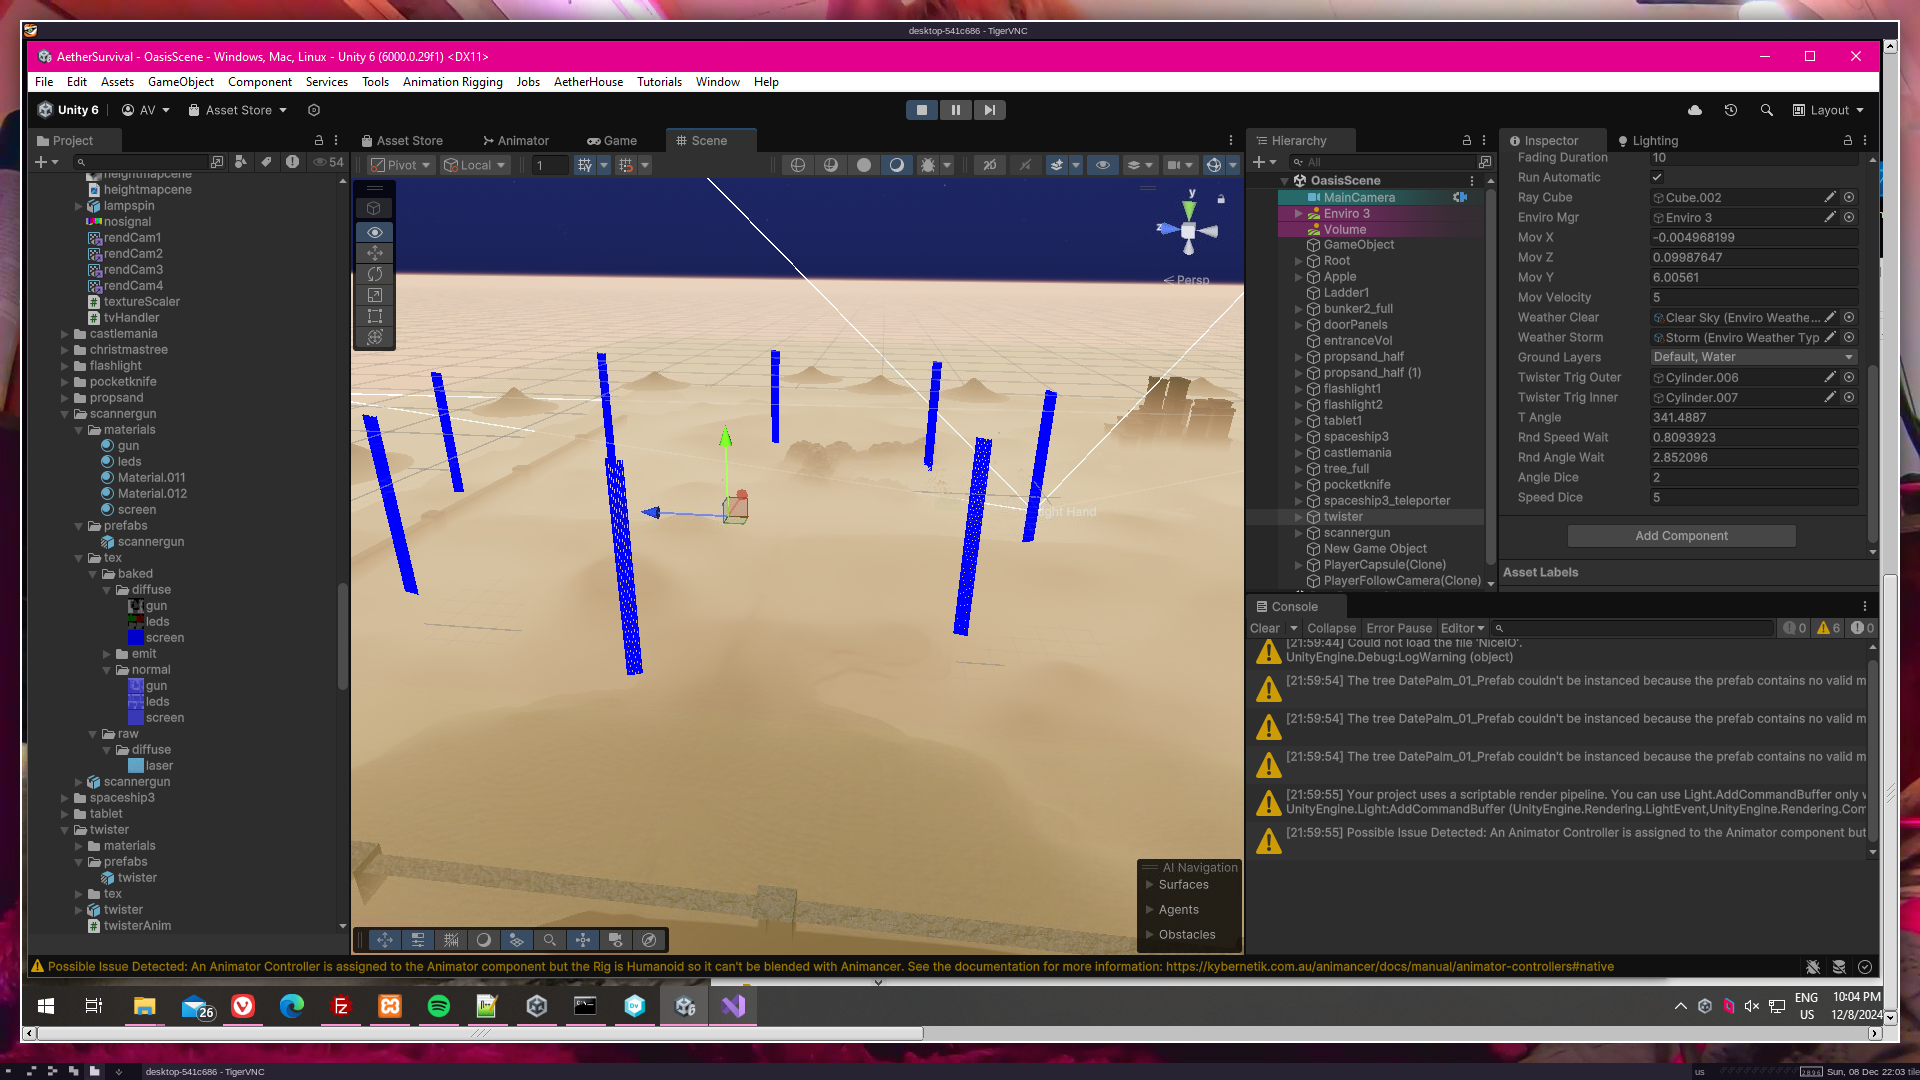Viewport: 1920px width, 1080px height.
Task: Open the Pivot mode dropdown
Action: coord(400,165)
